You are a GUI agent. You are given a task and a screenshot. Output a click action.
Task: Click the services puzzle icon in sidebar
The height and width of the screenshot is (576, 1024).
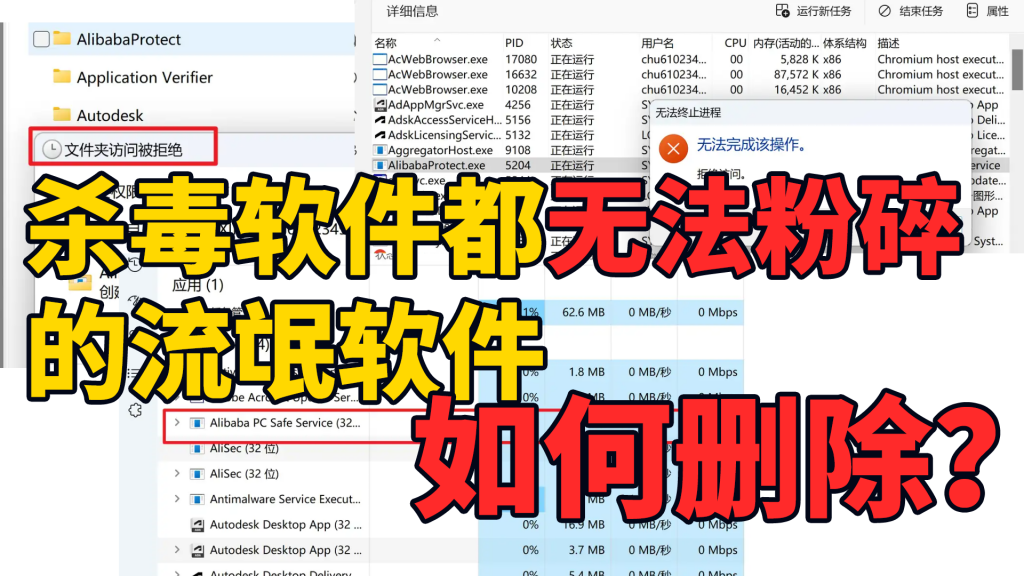click(136, 410)
